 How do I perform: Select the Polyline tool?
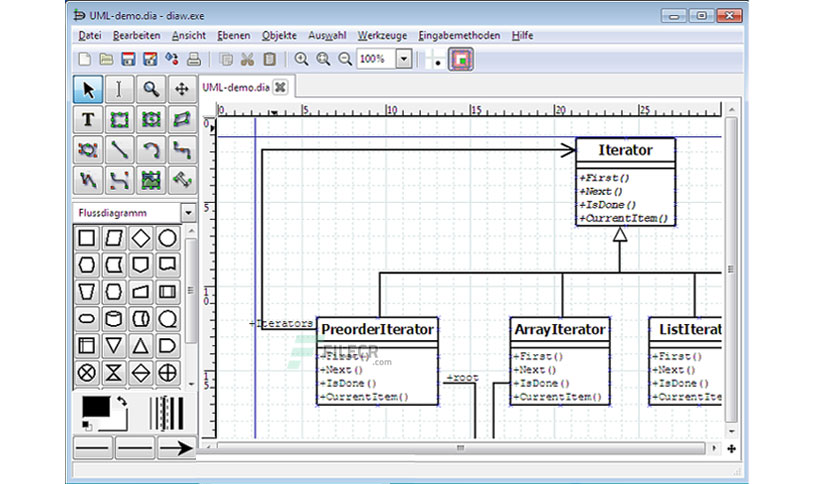point(88,181)
